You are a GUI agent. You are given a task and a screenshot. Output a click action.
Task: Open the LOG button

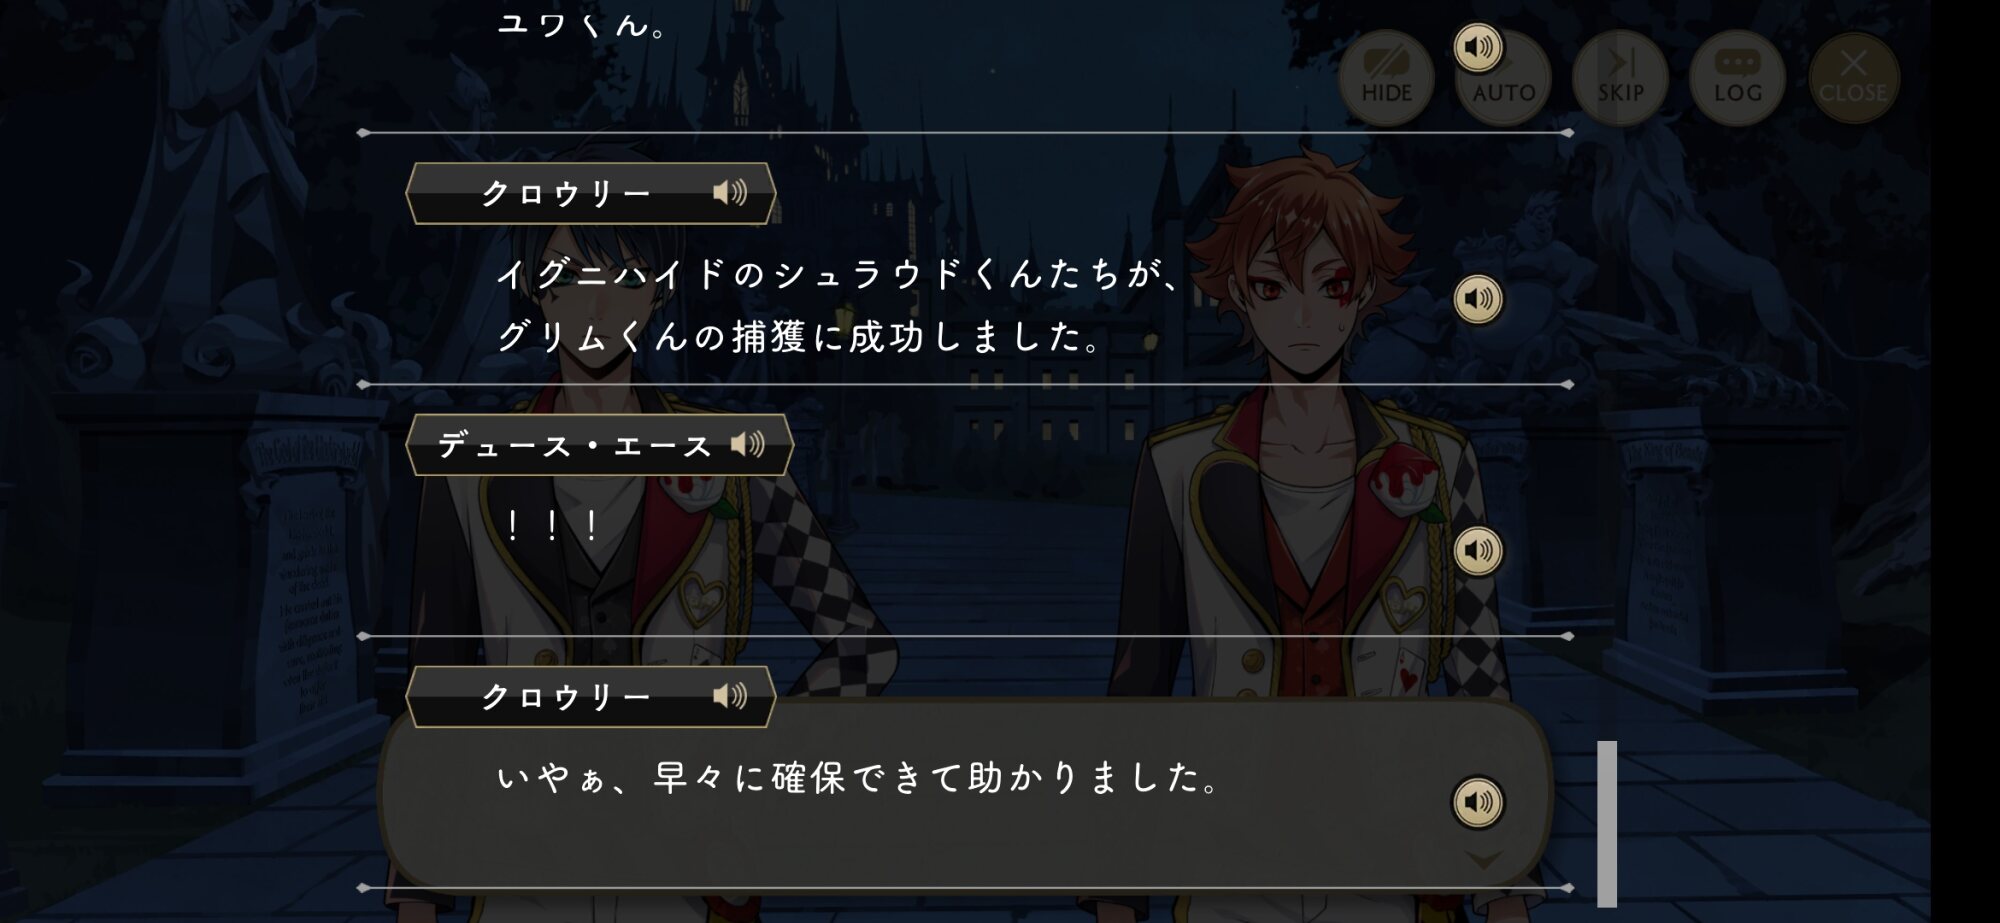tap(1737, 77)
